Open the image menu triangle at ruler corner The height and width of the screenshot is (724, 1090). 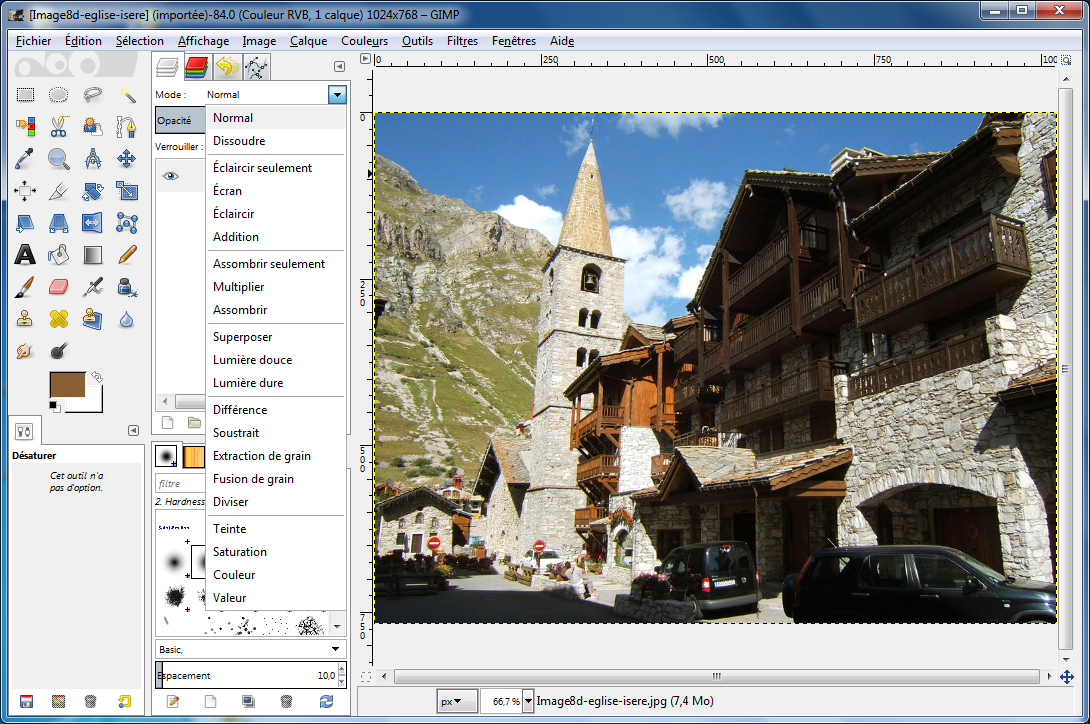pyautogui.click(x=366, y=59)
